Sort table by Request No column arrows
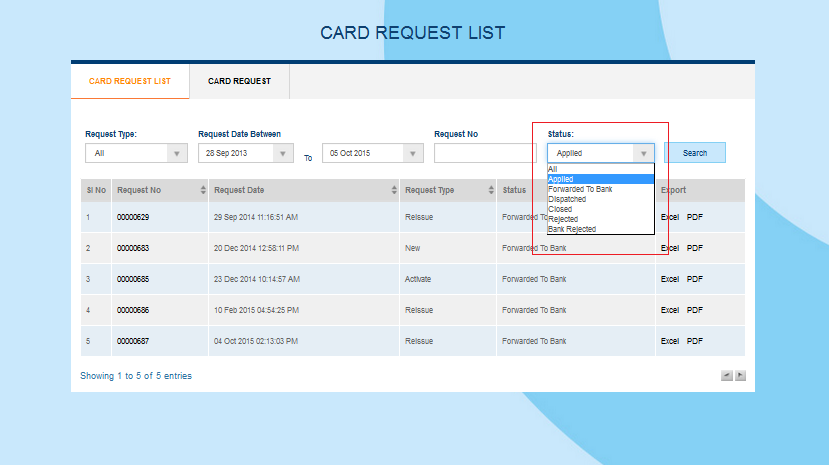The height and width of the screenshot is (465, 829). pos(203,190)
